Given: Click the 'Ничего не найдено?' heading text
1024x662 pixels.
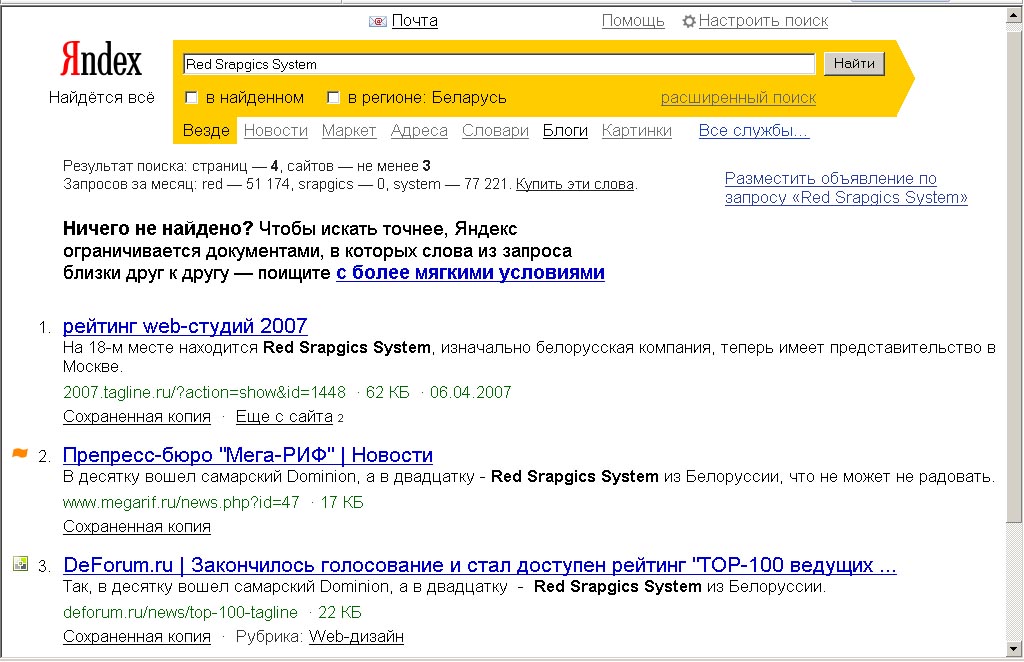Looking at the screenshot, I should pos(158,229).
